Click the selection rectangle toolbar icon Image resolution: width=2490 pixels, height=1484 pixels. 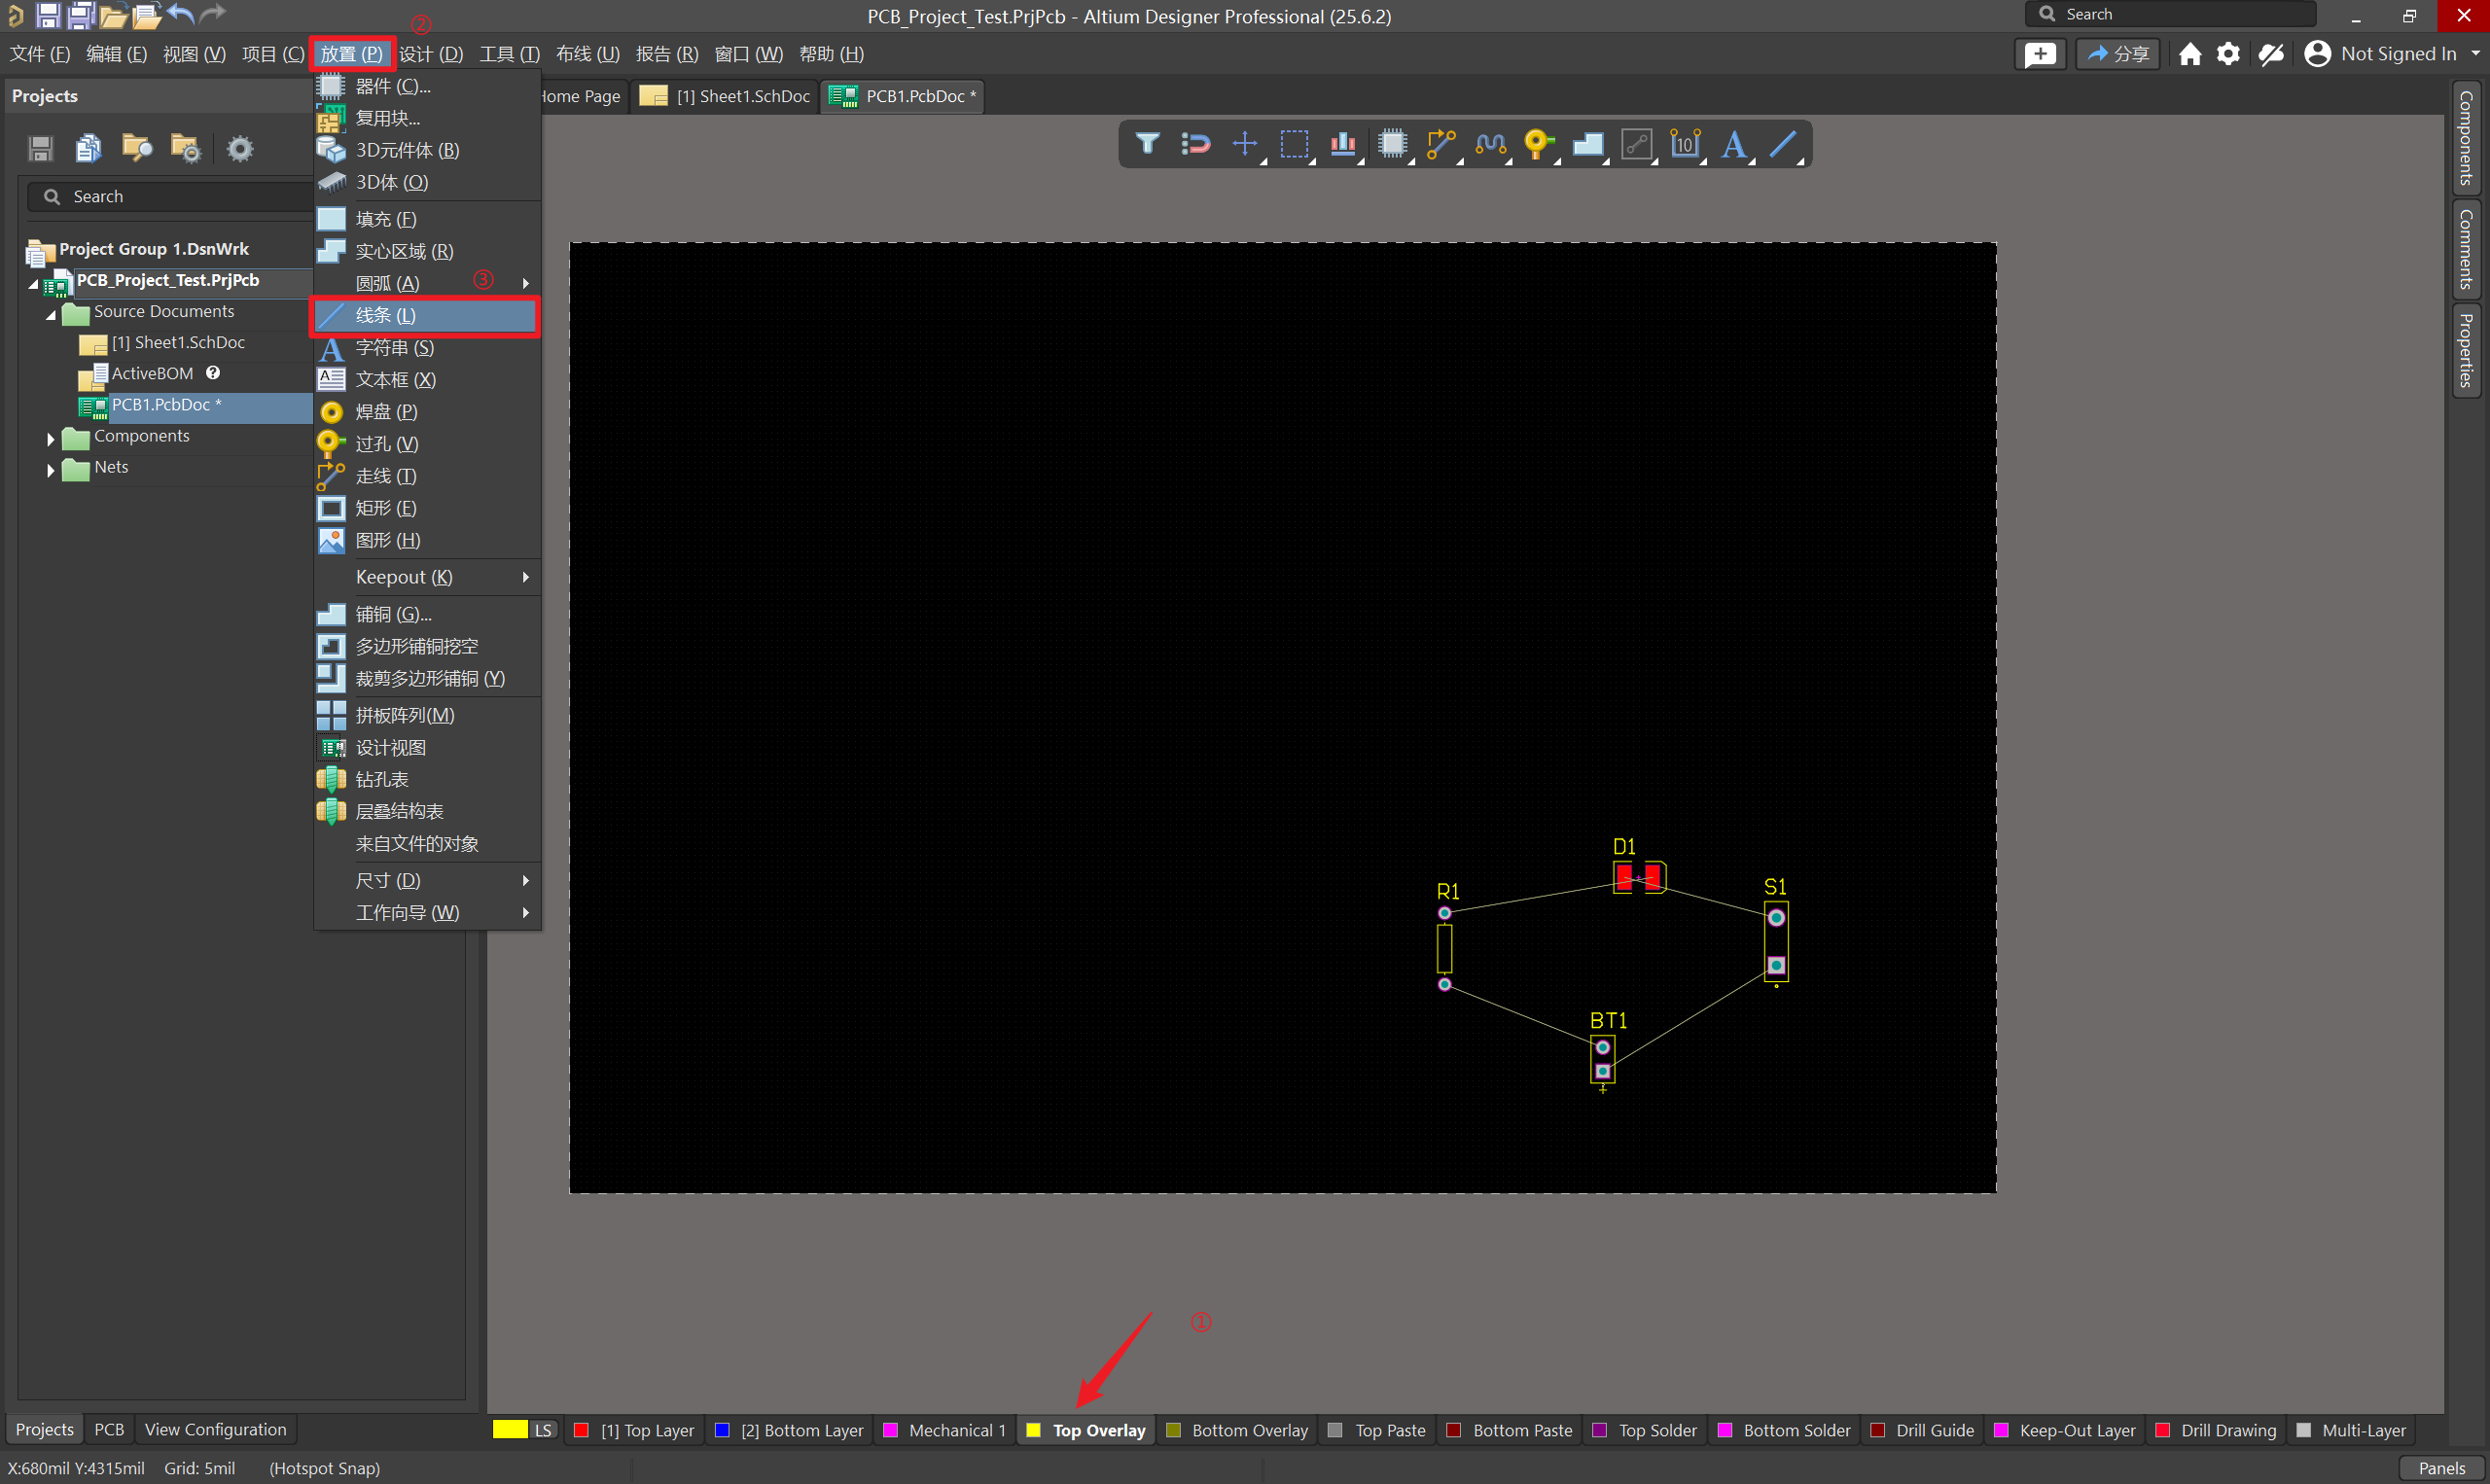pyautogui.click(x=1294, y=144)
